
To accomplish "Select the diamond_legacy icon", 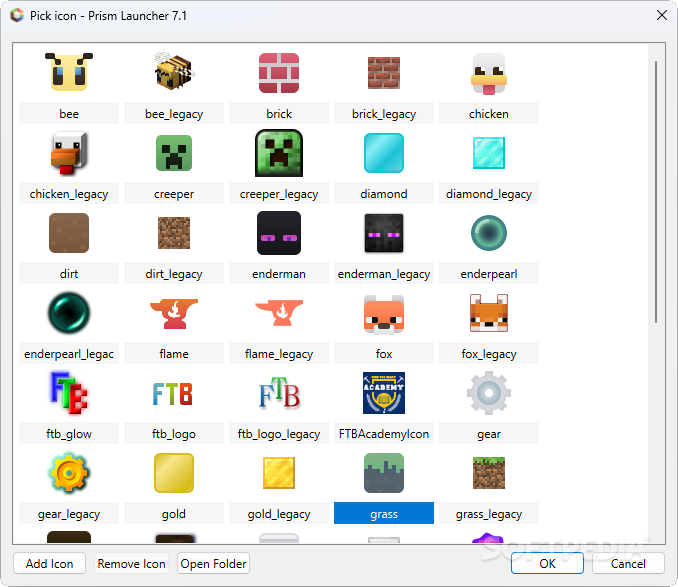I will (x=489, y=153).
